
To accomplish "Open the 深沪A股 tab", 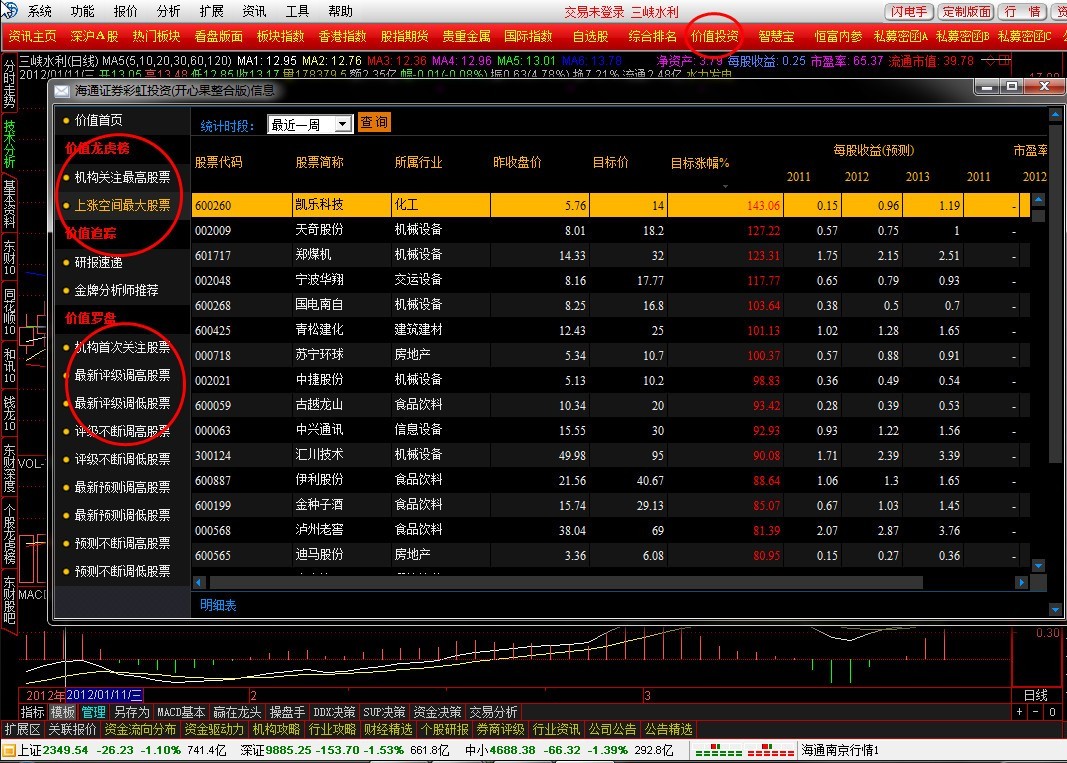I will click(x=94, y=36).
